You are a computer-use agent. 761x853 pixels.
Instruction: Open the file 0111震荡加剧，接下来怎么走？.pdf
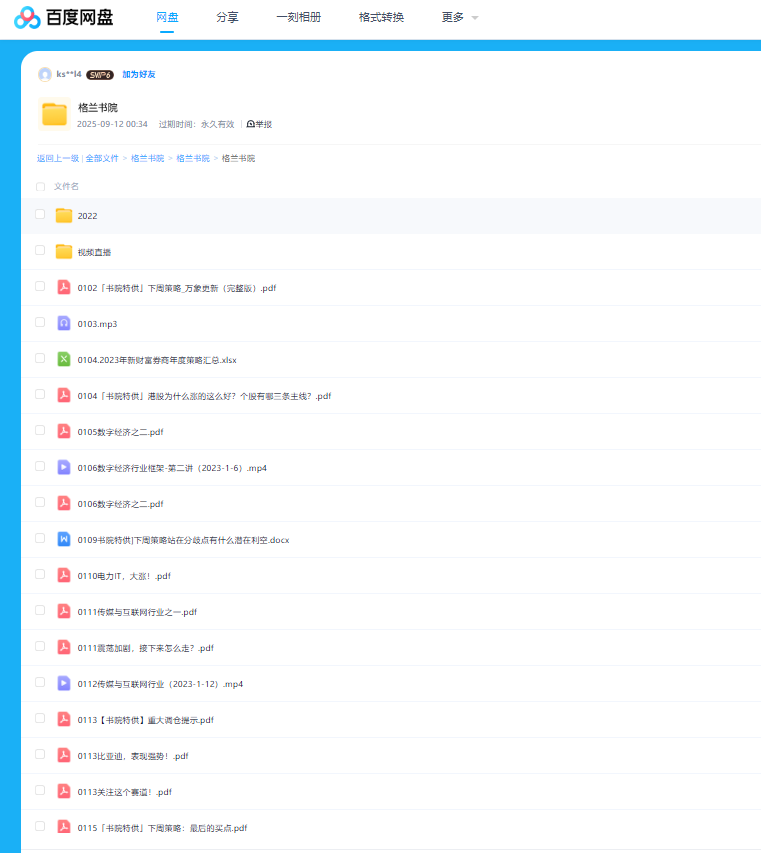[146, 648]
